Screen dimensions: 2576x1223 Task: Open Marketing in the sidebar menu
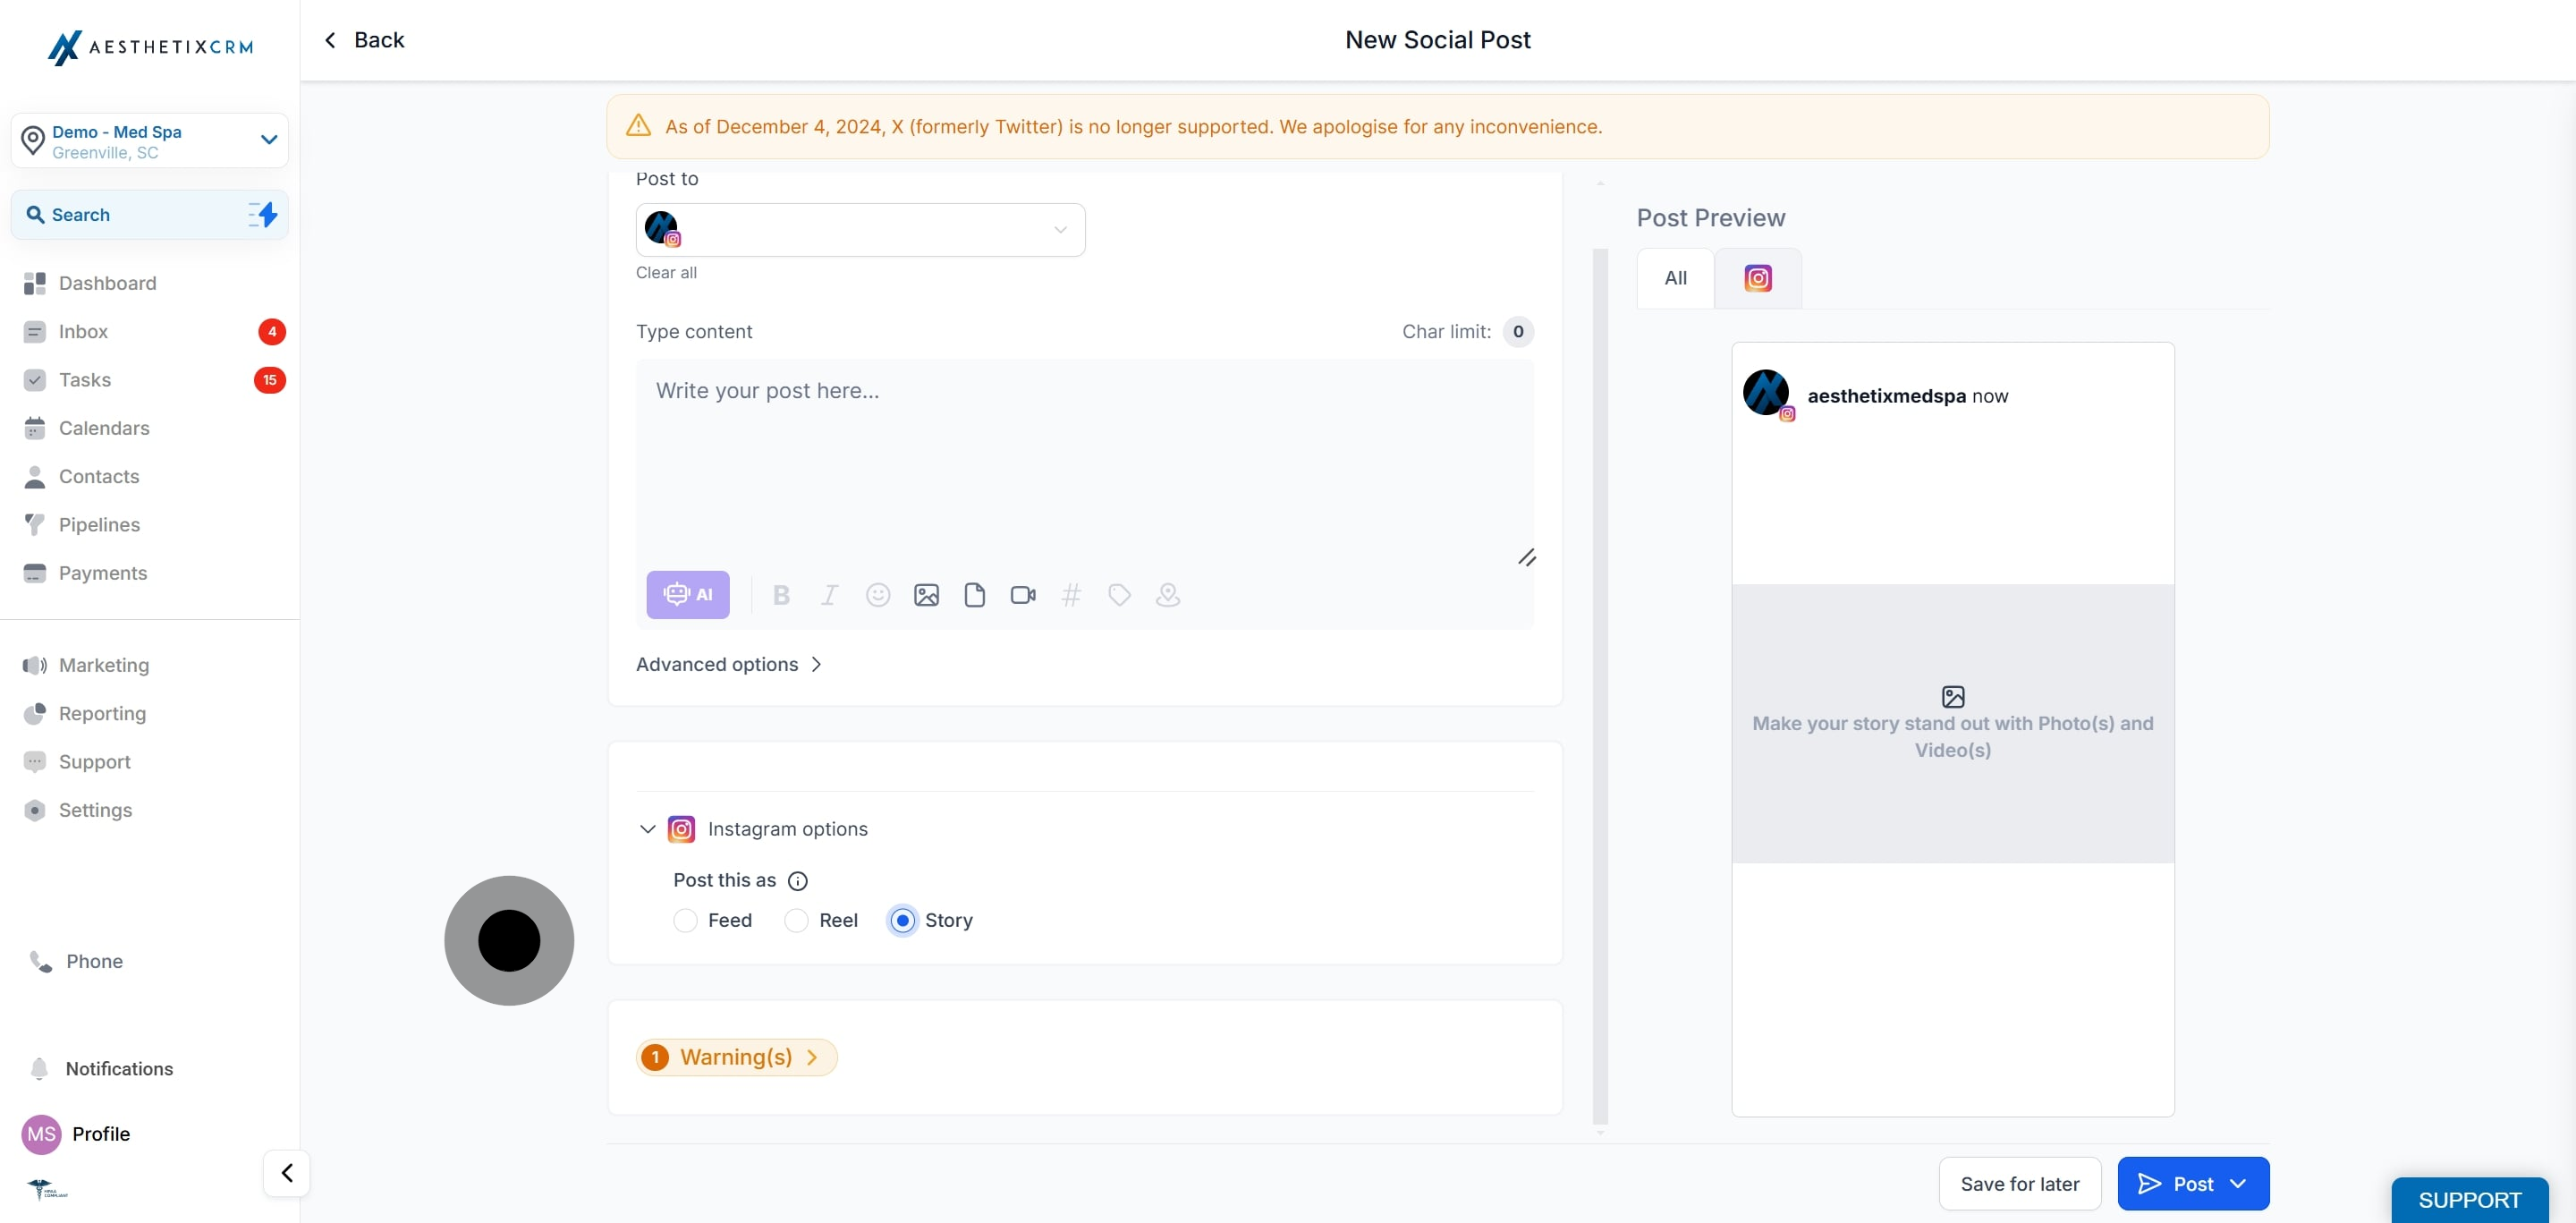click(104, 665)
